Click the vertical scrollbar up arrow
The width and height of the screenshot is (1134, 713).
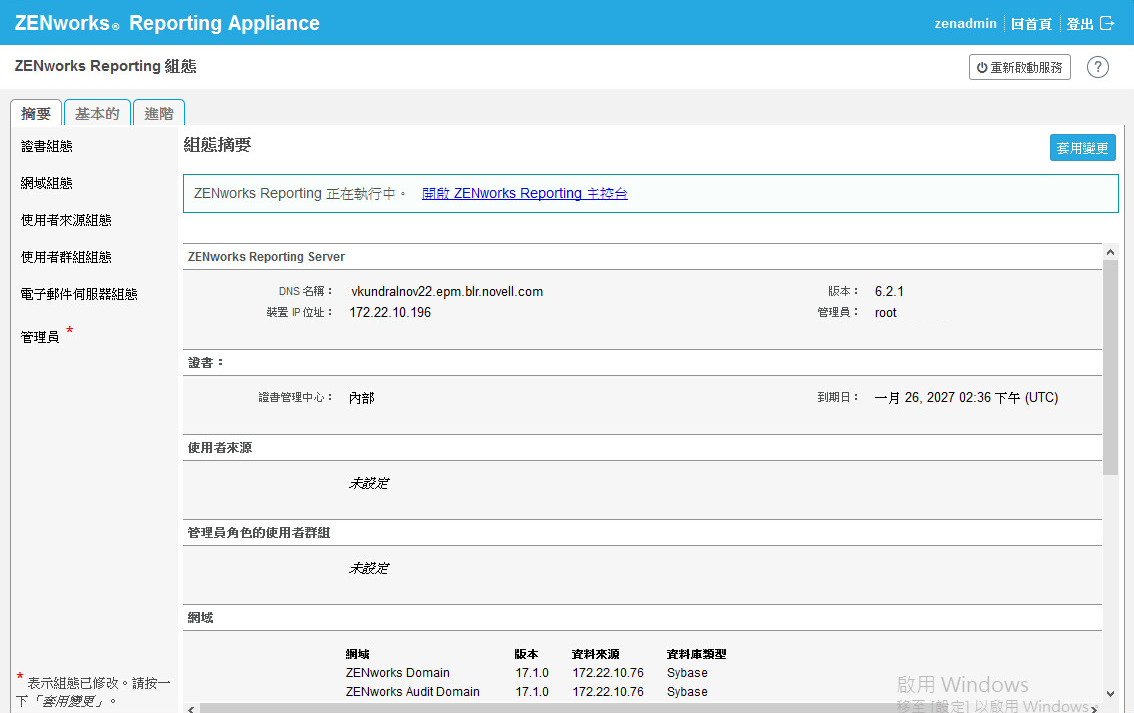point(1110,251)
